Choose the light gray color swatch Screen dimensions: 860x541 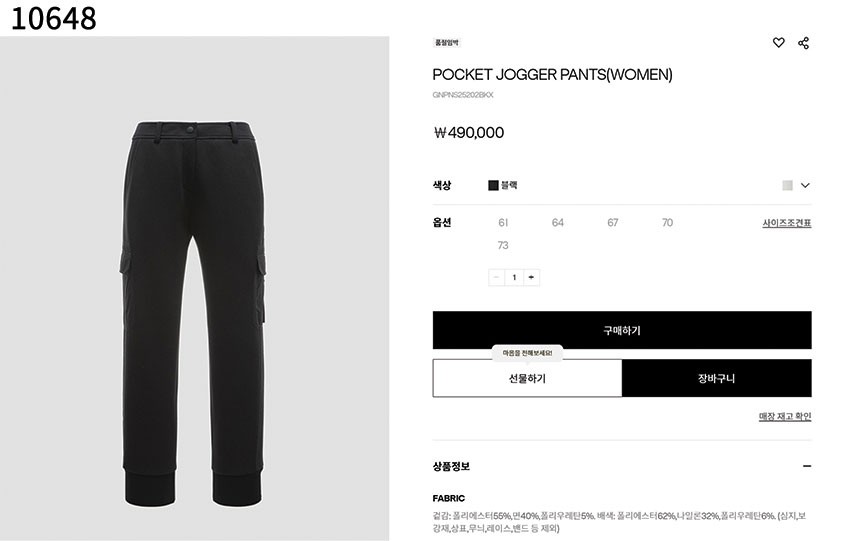787,185
